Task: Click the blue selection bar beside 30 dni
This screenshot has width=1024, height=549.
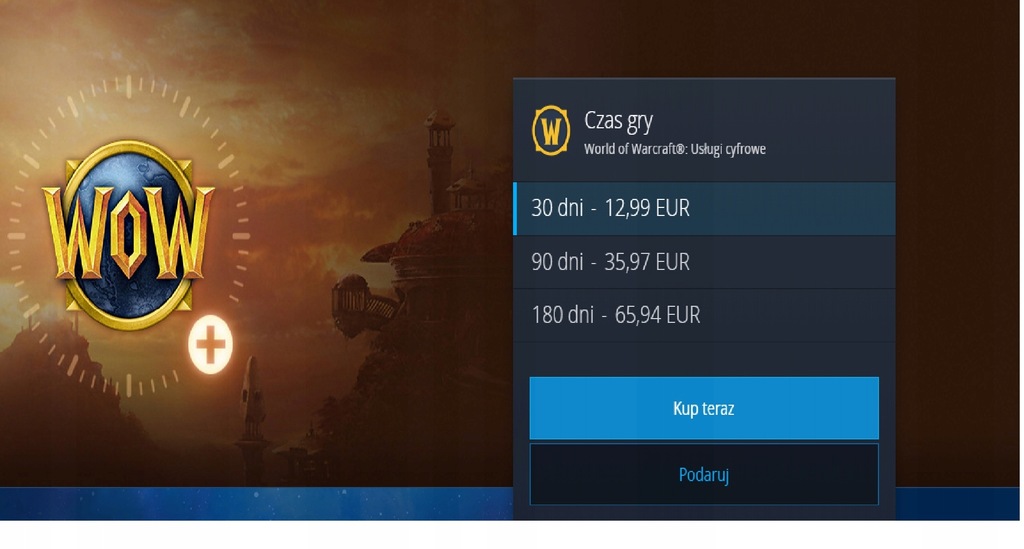Action: coord(515,208)
